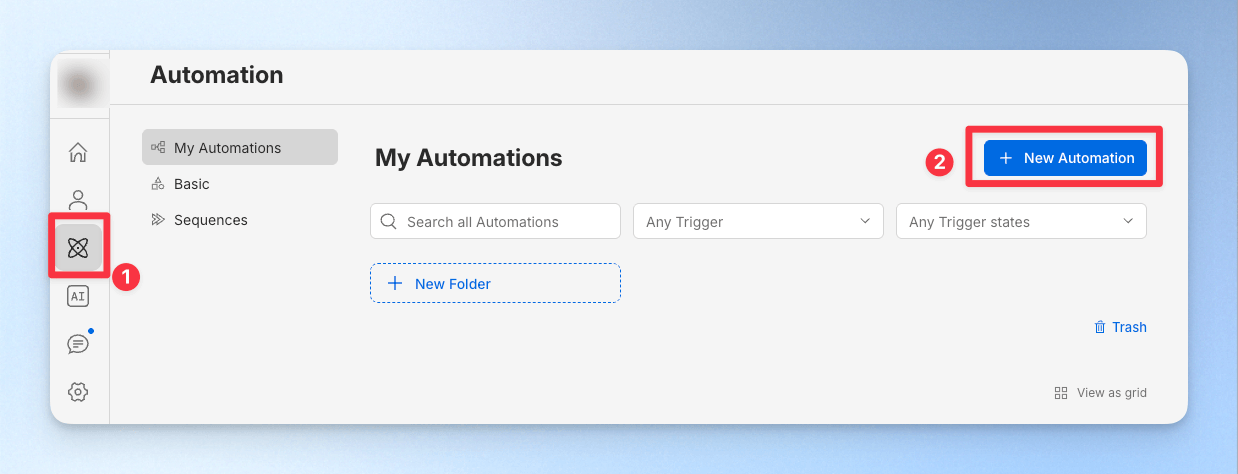Expand the Any Trigger dropdown
Viewport: 1238px width, 474px height.
tap(758, 222)
